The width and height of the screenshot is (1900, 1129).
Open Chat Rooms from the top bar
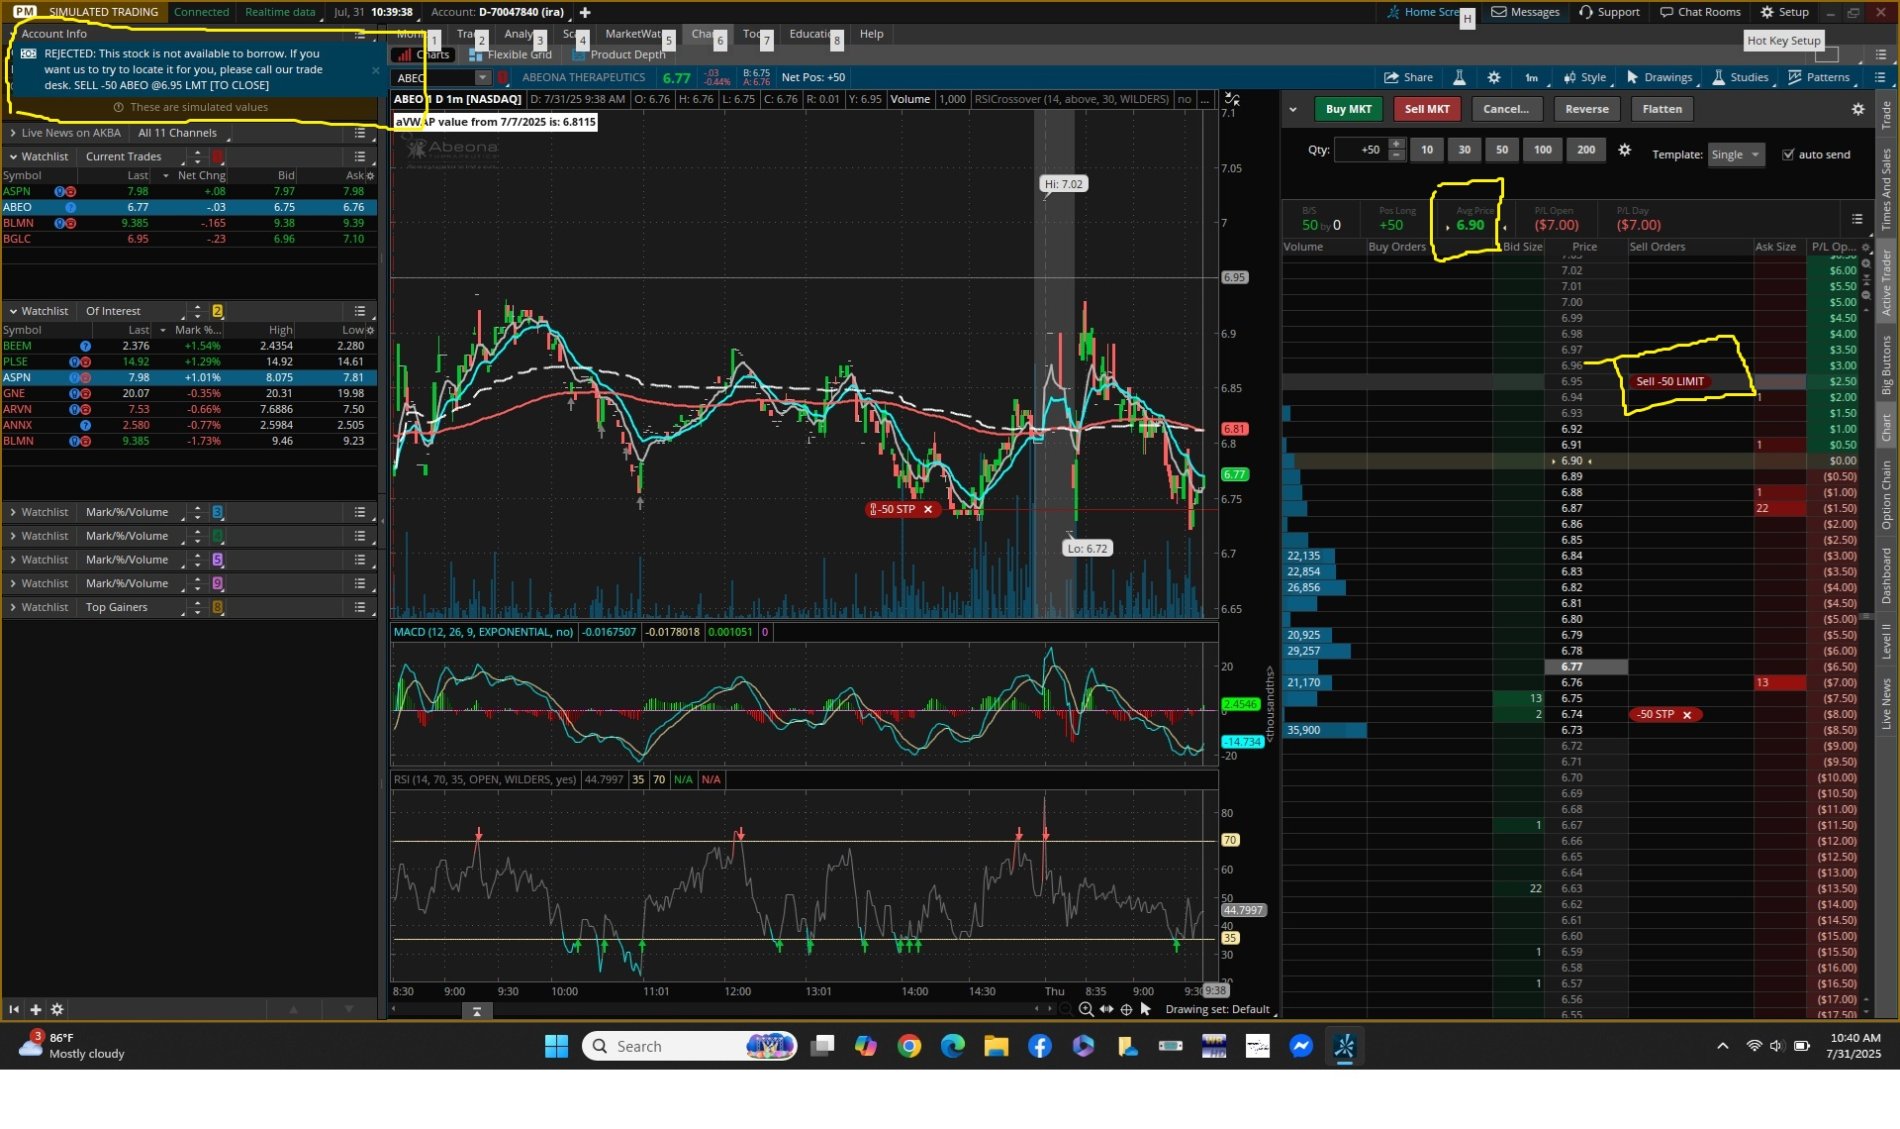coord(1700,12)
